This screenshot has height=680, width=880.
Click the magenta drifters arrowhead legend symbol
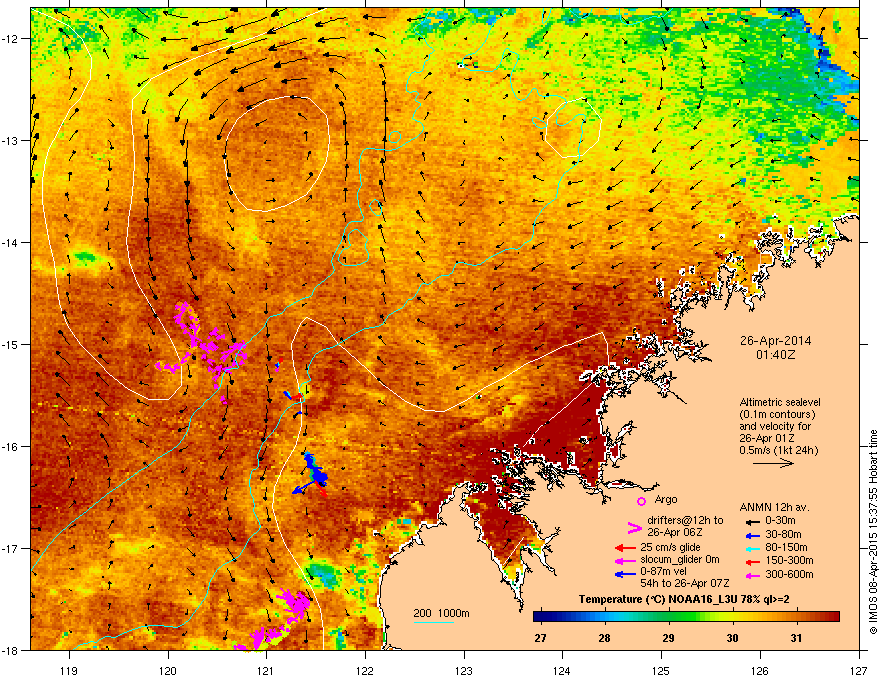pyautogui.click(x=634, y=527)
